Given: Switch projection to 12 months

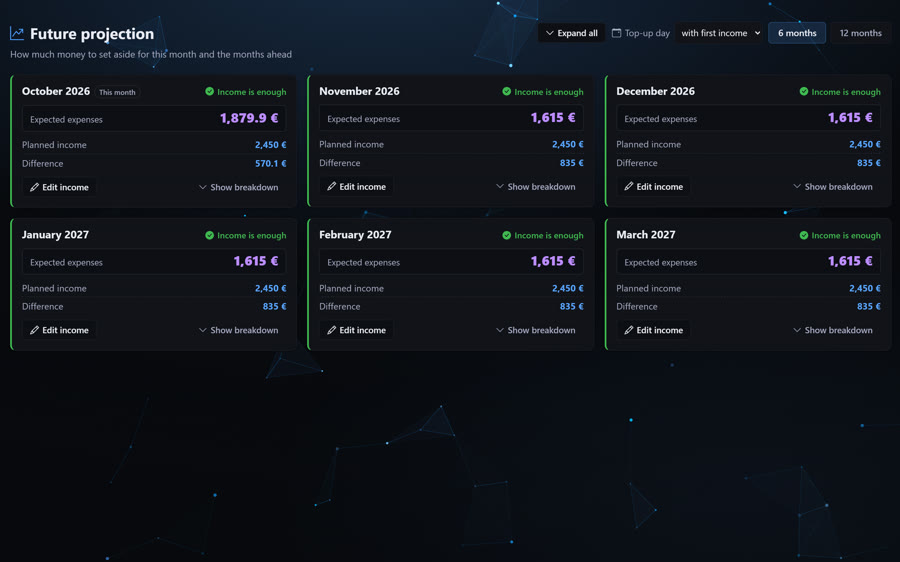Looking at the screenshot, I should 860,33.
